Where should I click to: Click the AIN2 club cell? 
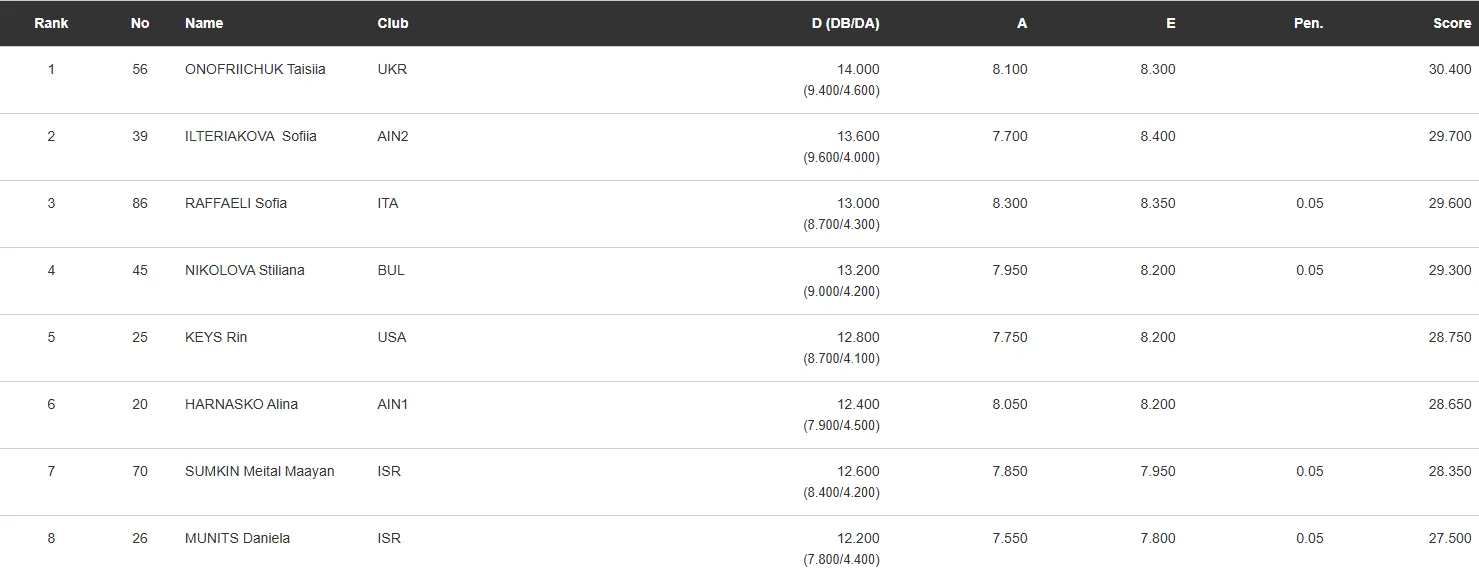393,136
